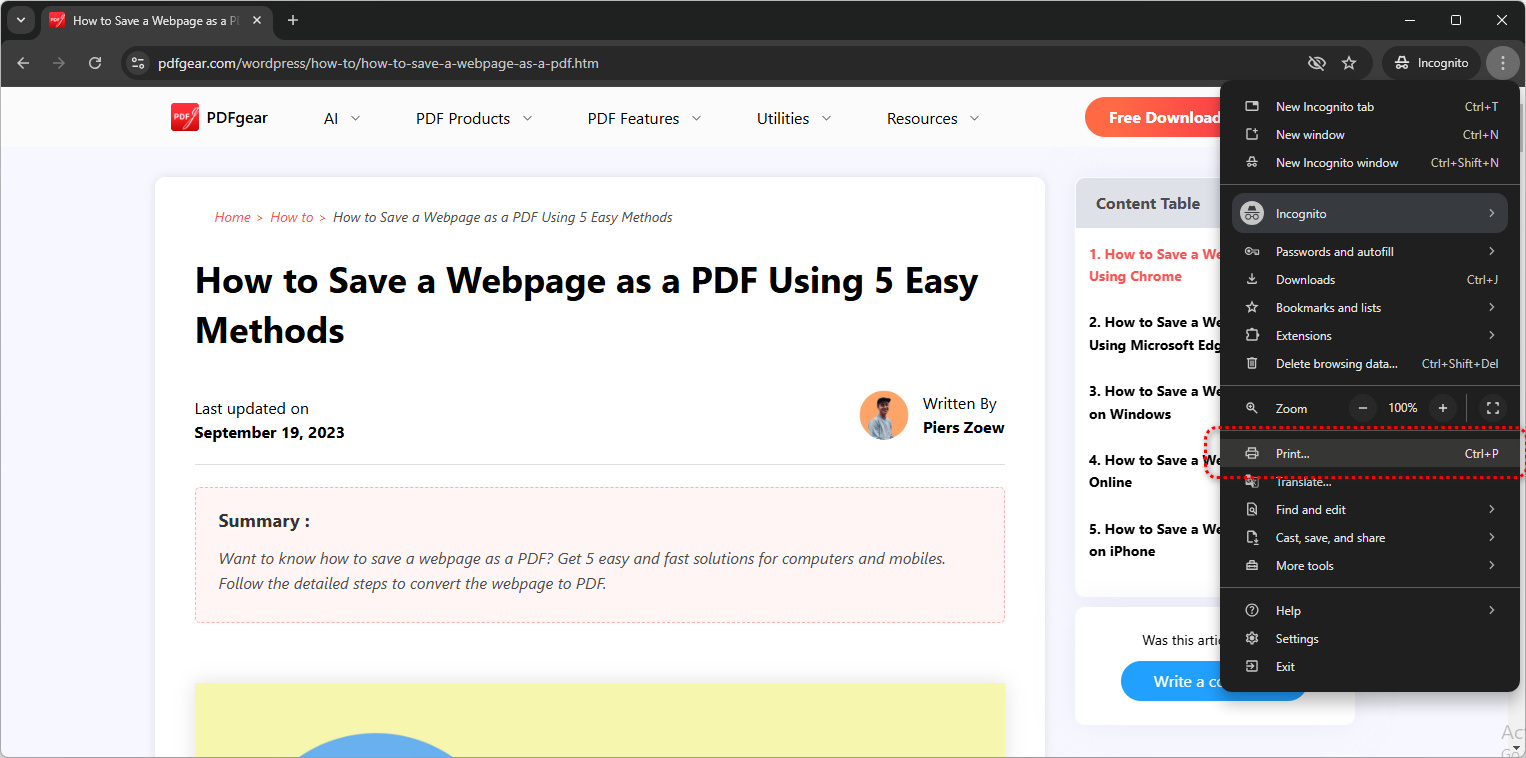The height and width of the screenshot is (758, 1526).
Task: Open author link Piers Zoew
Action: click(x=963, y=428)
